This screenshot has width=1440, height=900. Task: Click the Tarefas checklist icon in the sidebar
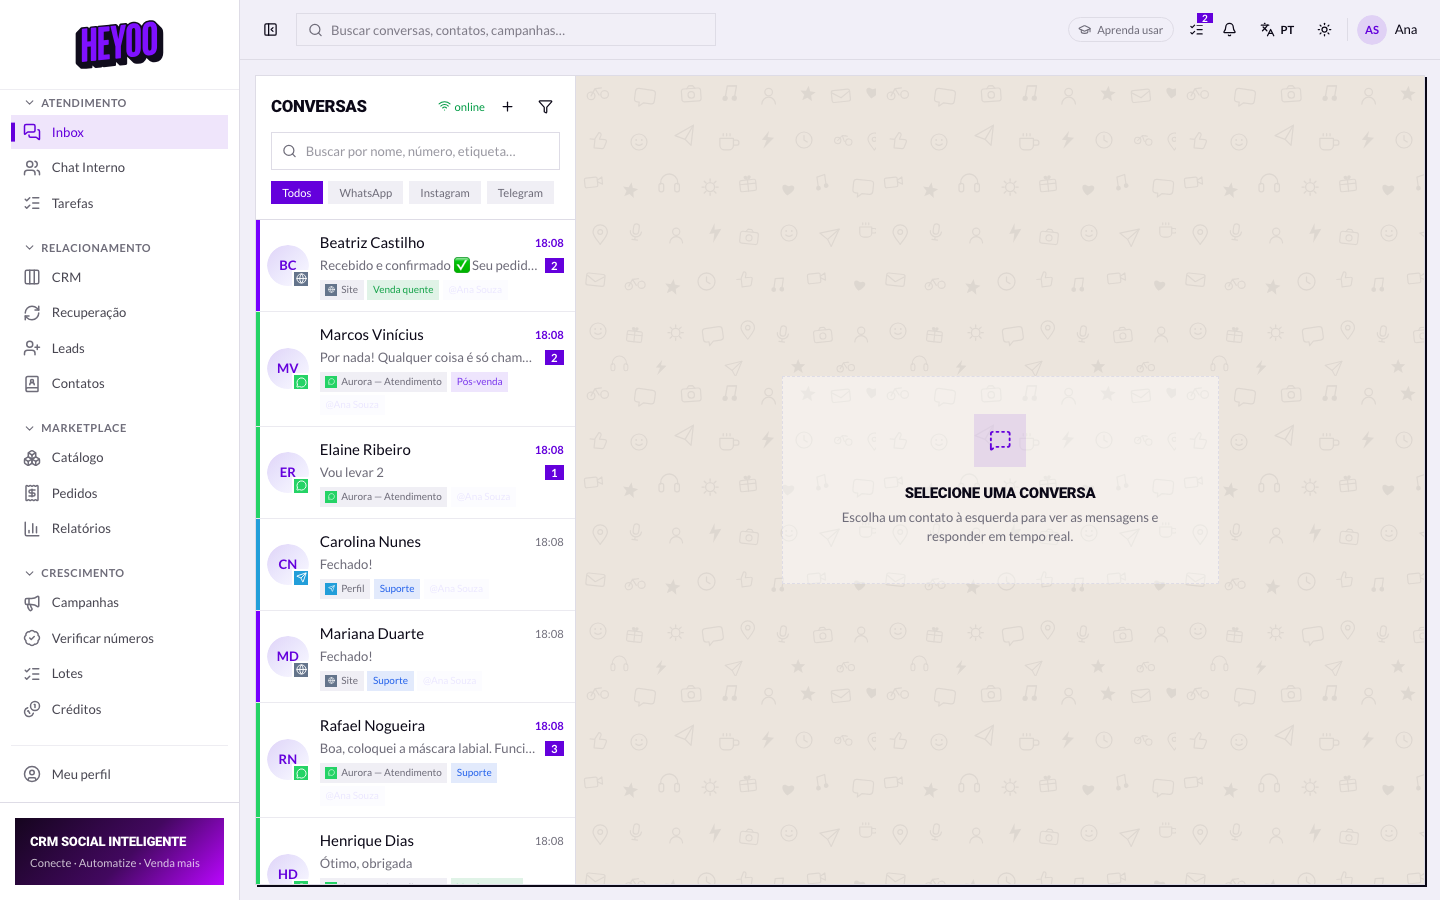tap(32, 203)
